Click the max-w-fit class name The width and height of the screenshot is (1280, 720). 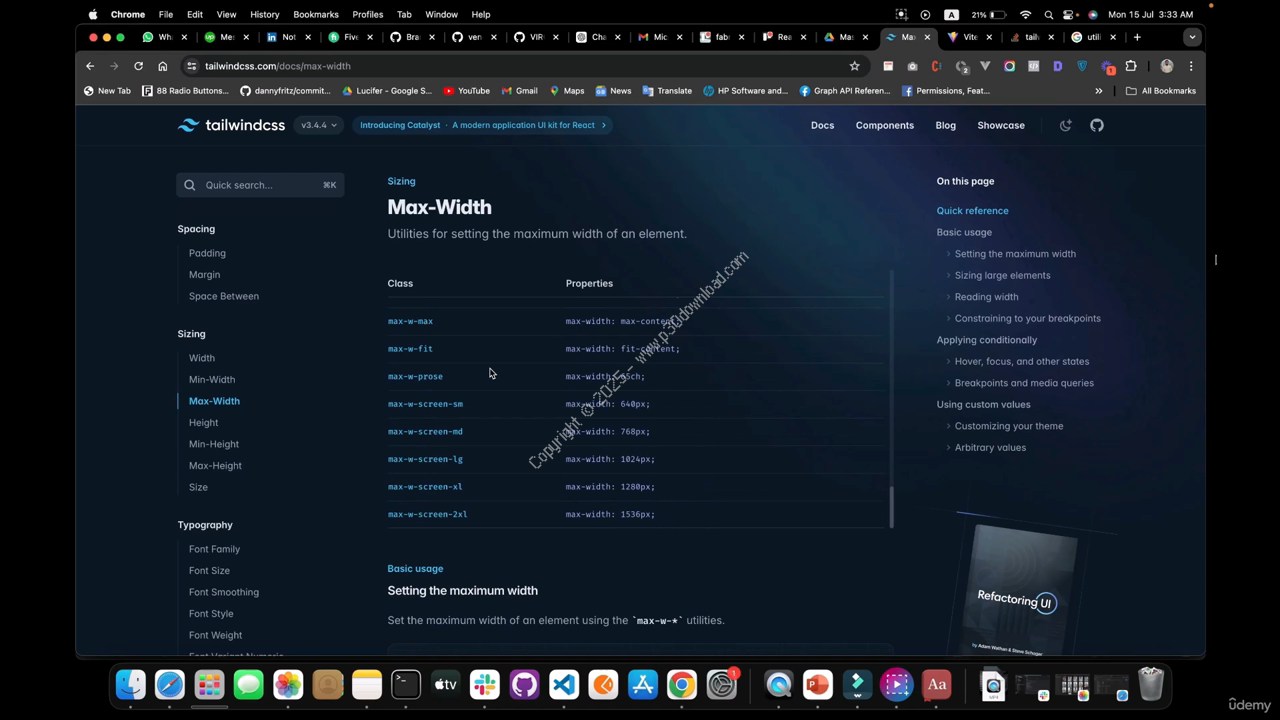coord(410,349)
